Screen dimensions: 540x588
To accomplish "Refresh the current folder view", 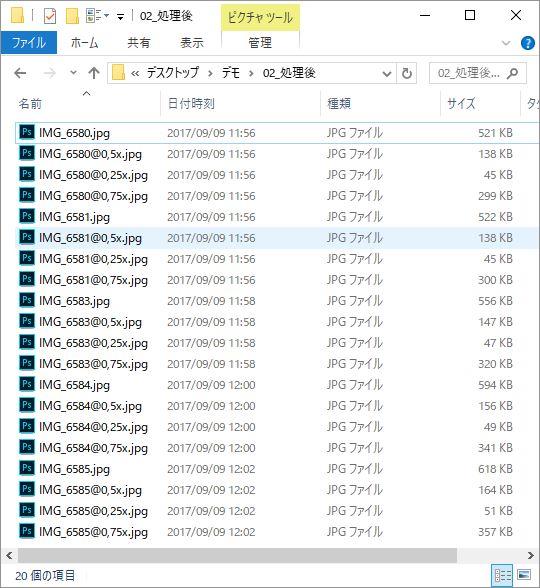I will pos(406,73).
